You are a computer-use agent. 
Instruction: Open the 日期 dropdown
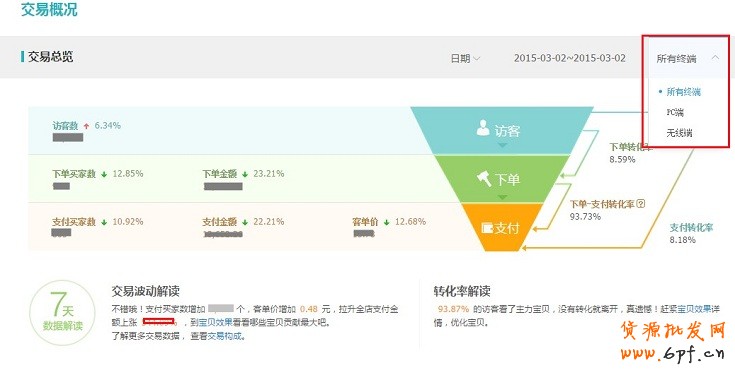pyautogui.click(x=465, y=59)
